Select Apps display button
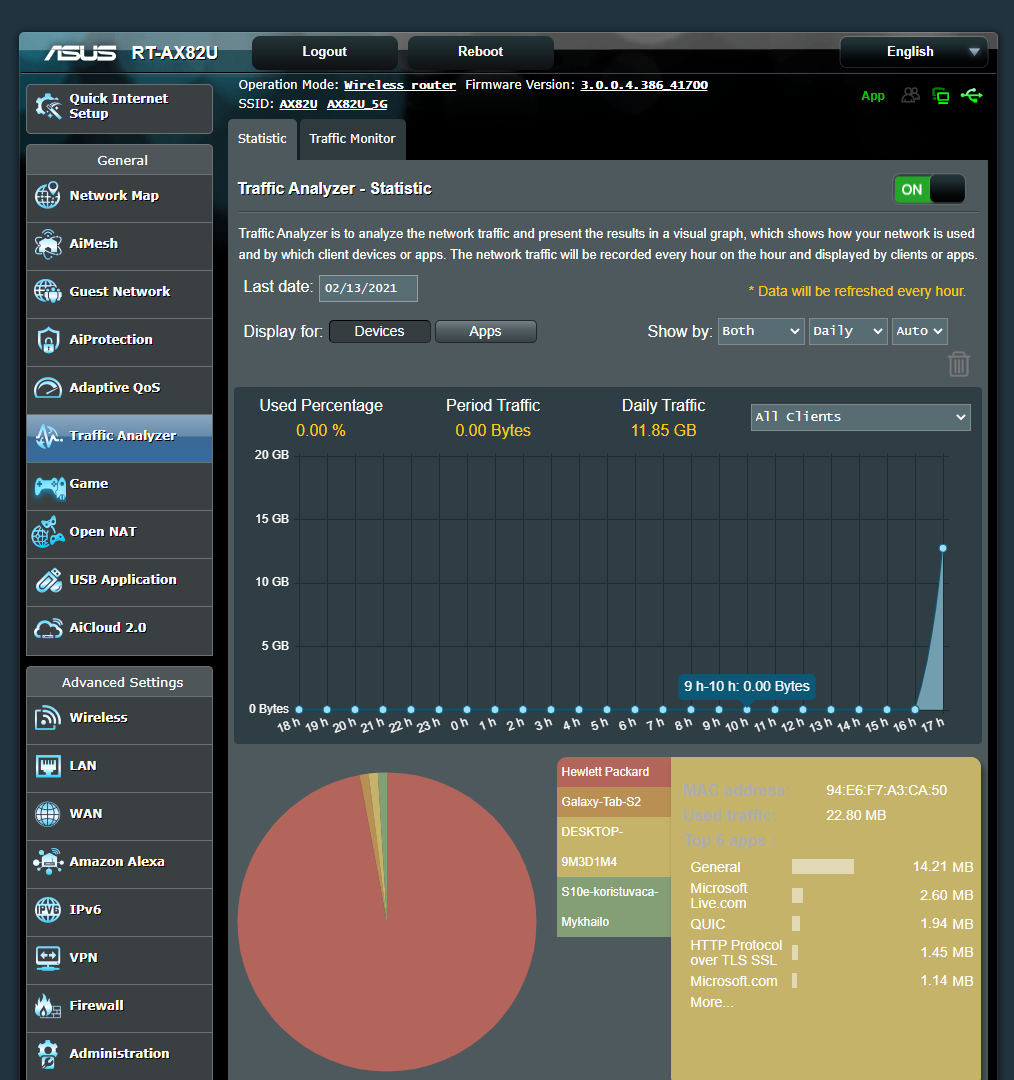 (x=486, y=331)
